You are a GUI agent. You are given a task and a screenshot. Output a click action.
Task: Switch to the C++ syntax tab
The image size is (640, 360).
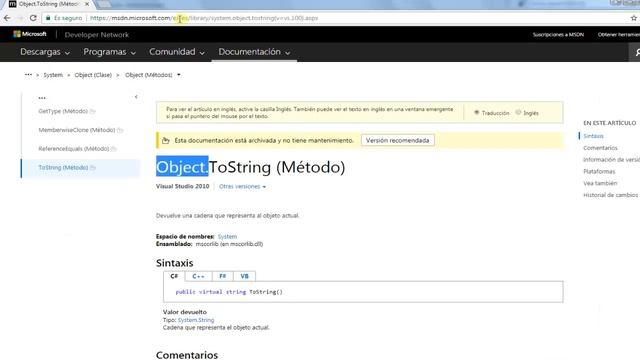coord(198,276)
